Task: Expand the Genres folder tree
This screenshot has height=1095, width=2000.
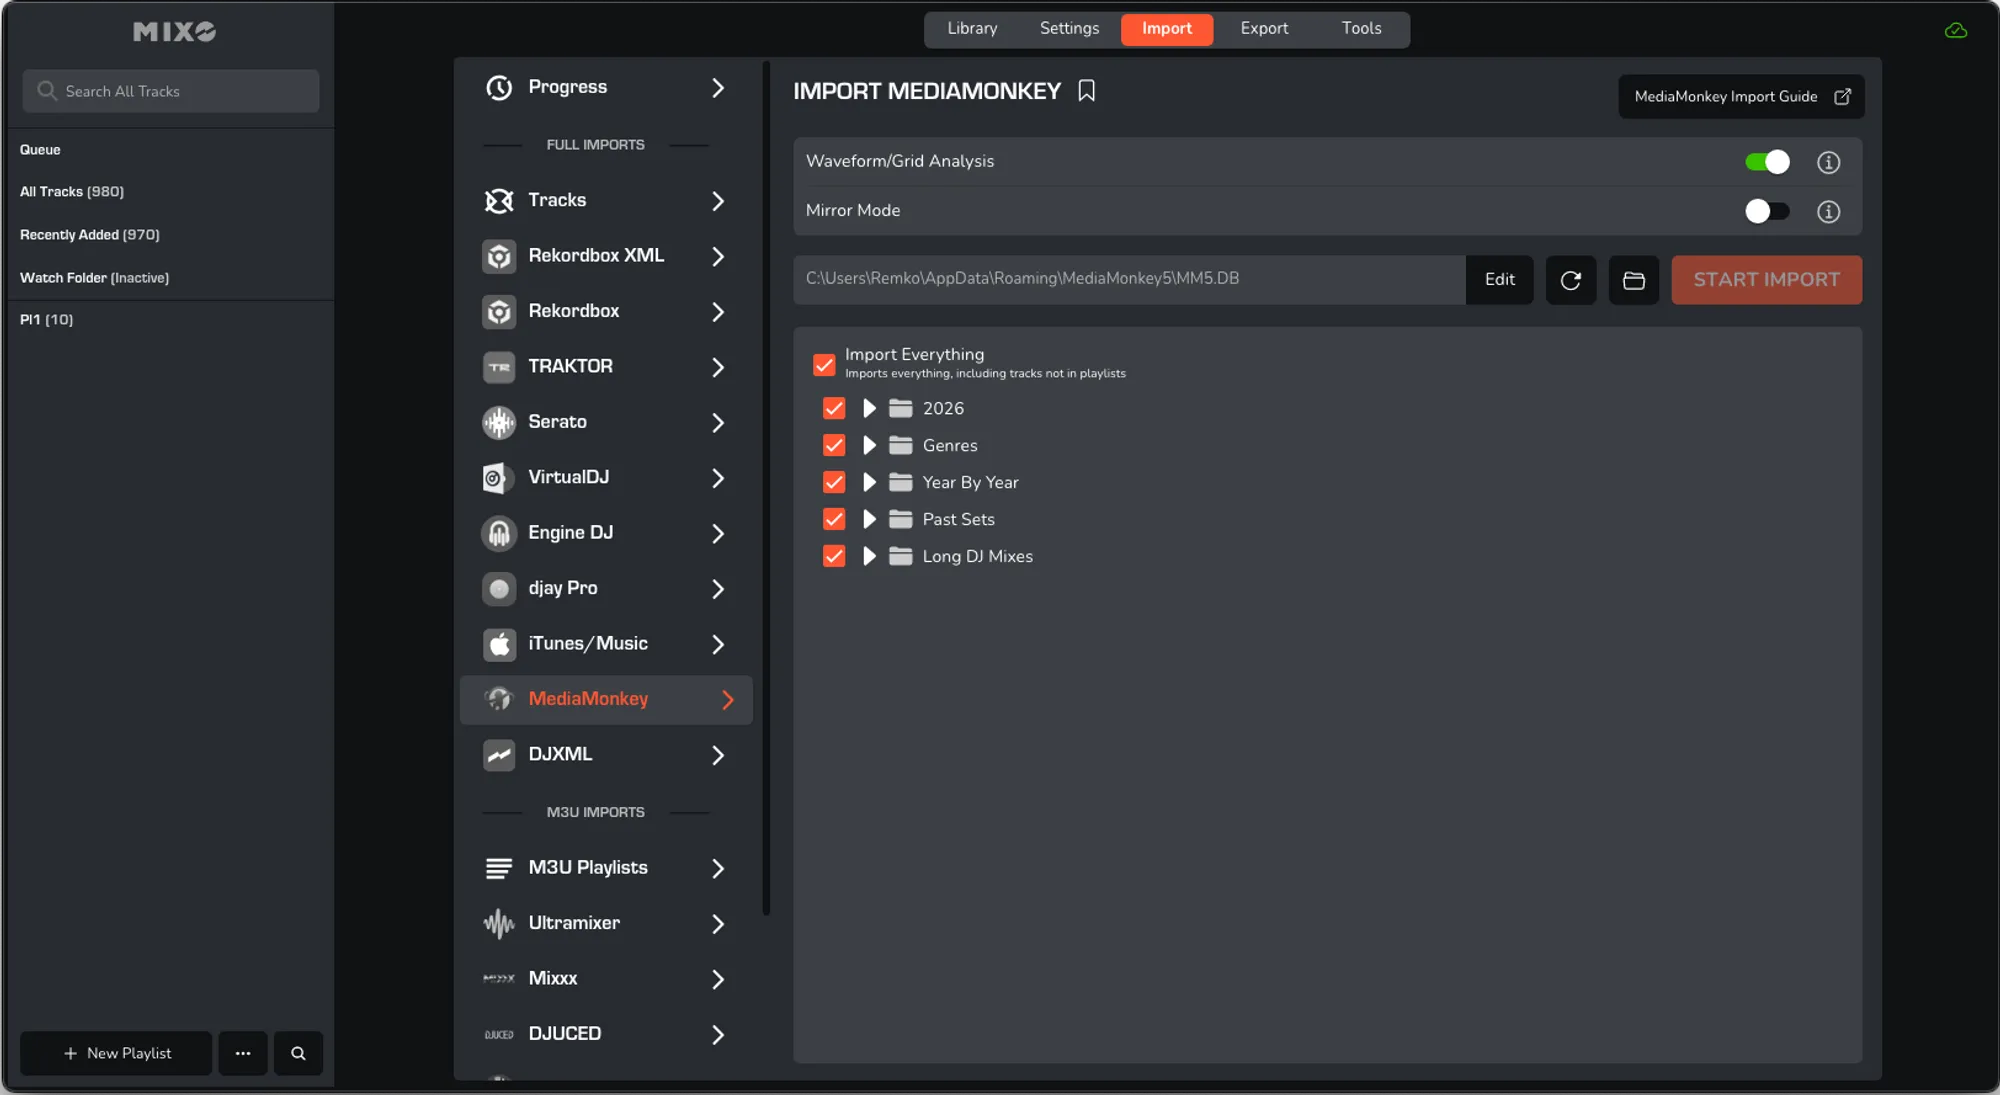Action: (869, 446)
